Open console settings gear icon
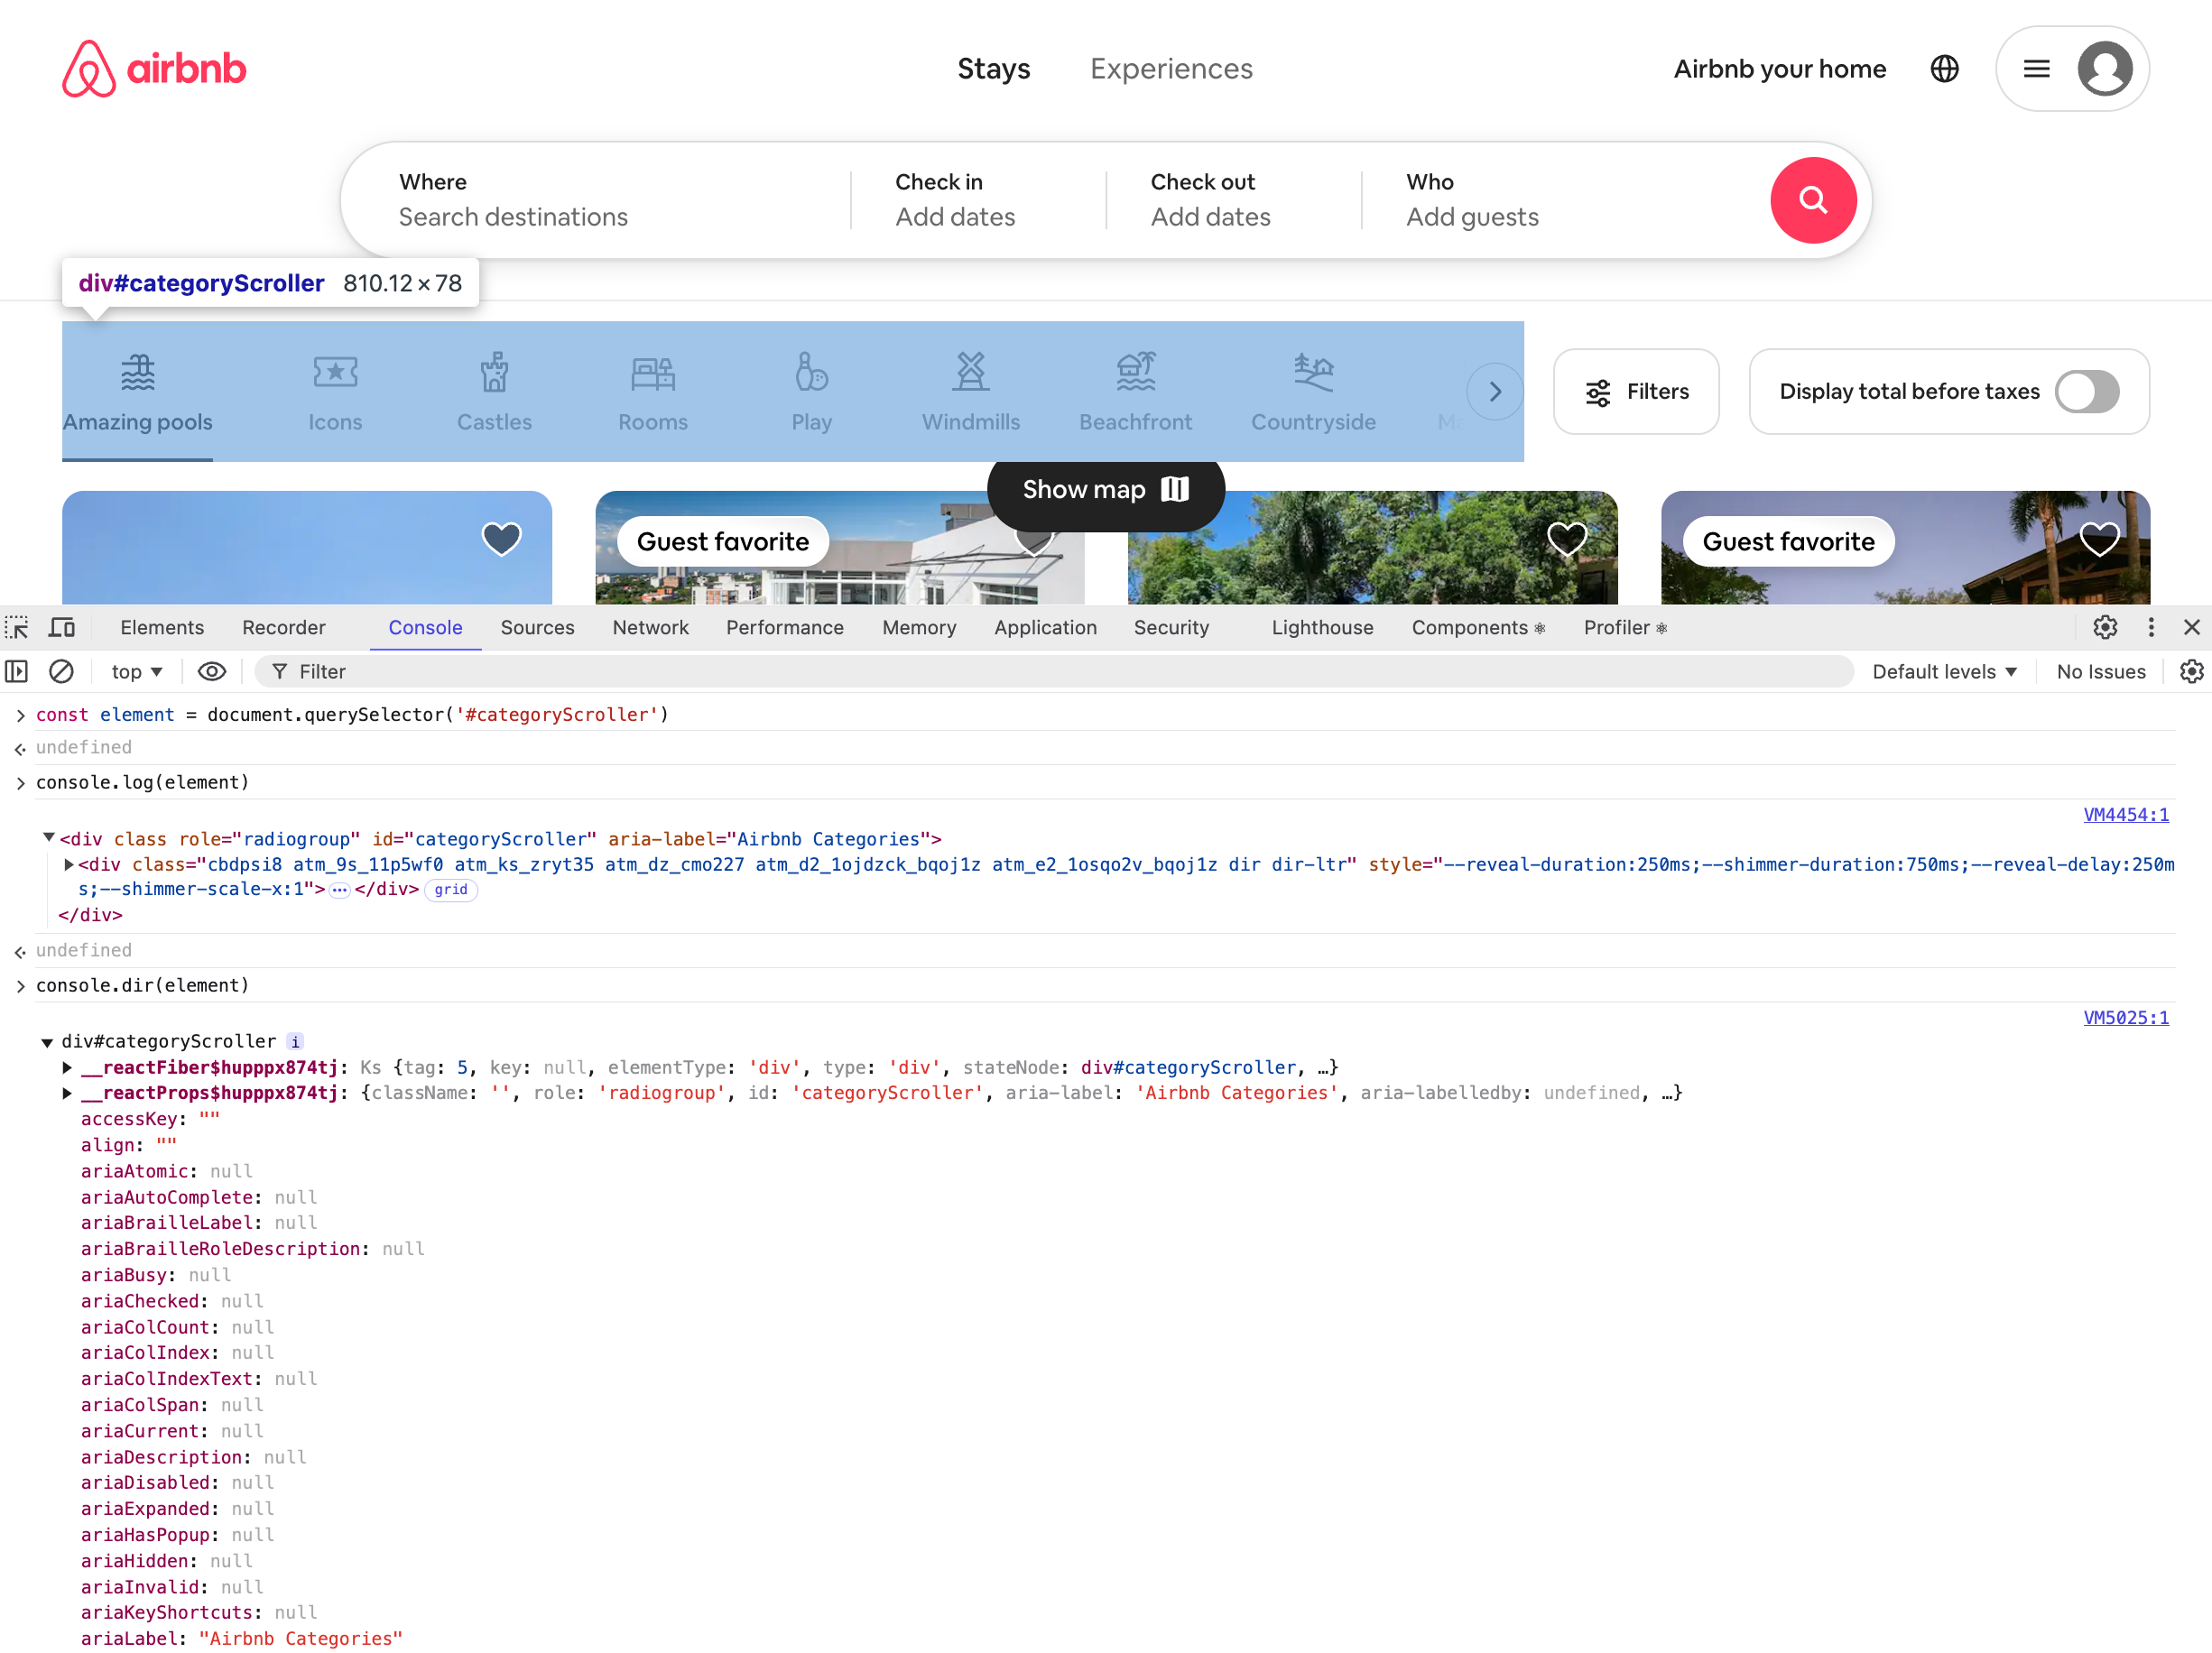The image size is (2212, 1653). (2191, 671)
